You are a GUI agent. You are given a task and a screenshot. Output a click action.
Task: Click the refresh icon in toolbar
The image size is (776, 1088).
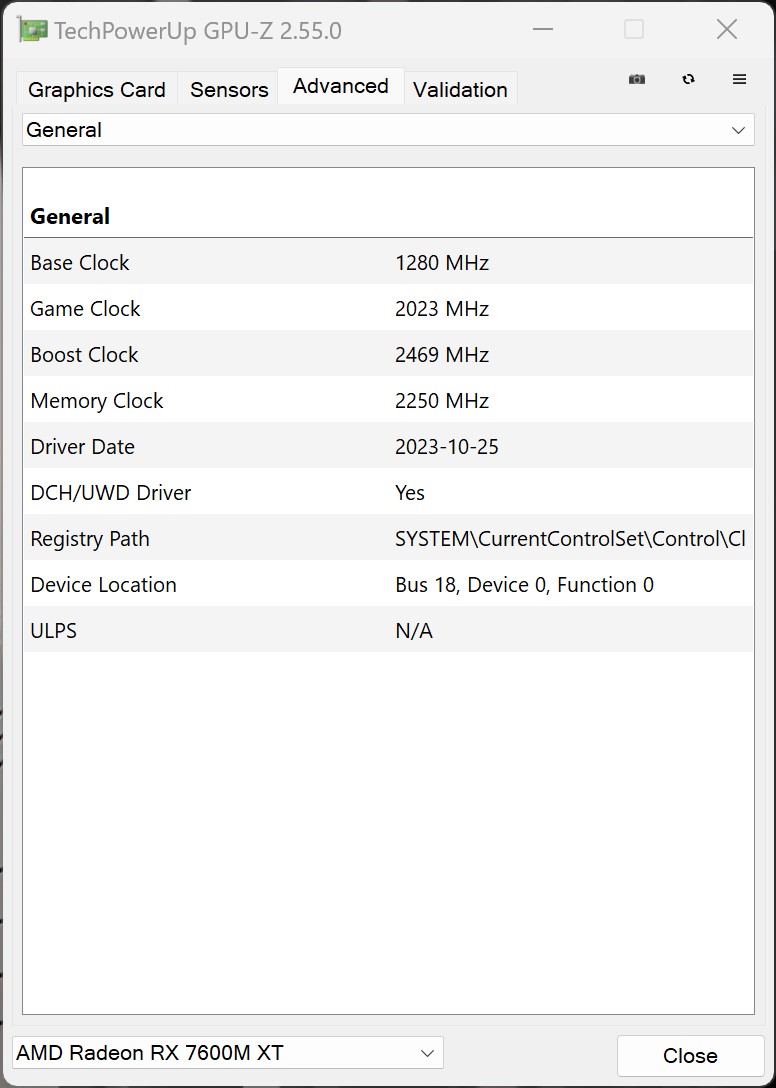688,80
